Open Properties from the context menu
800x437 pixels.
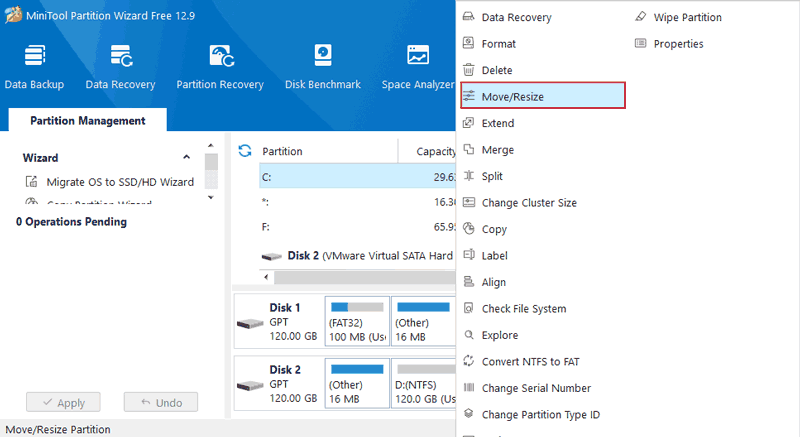tap(677, 44)
